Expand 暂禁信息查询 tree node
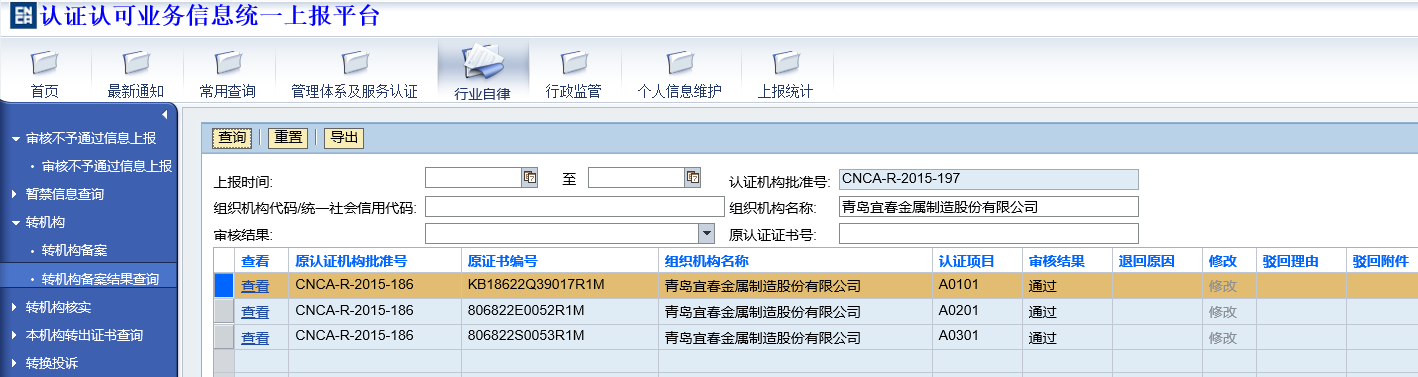Image resolution: width=1418 pixels, height=377 pixels. (x=13, y=194)
